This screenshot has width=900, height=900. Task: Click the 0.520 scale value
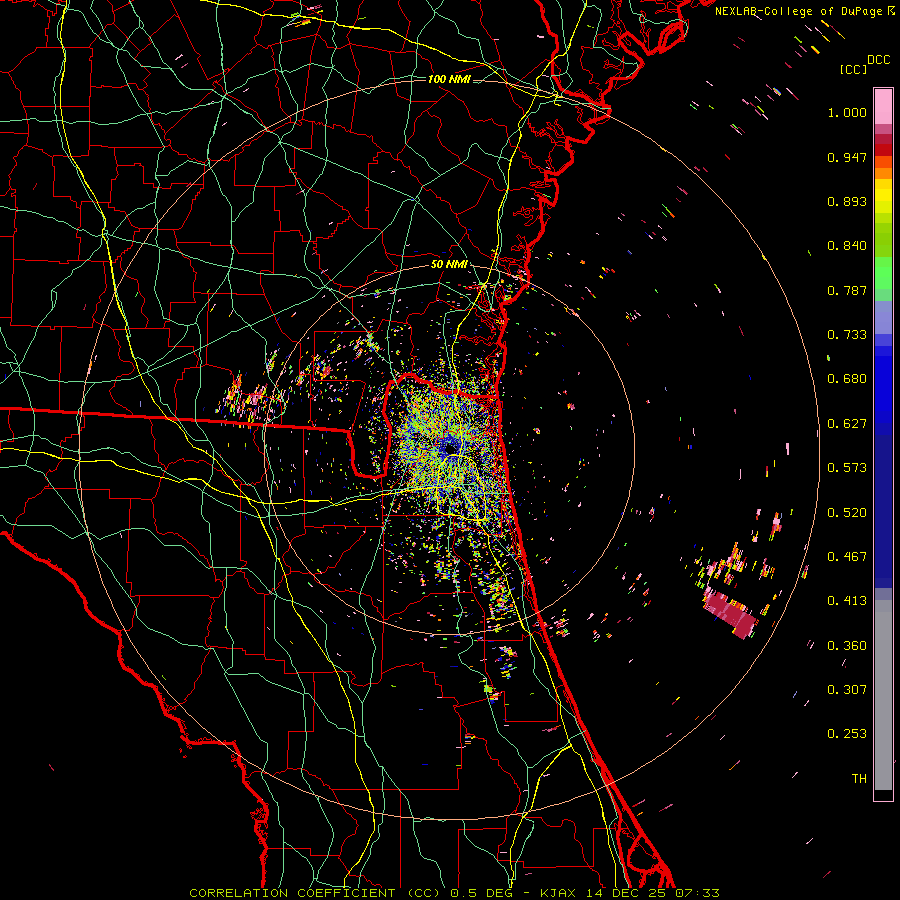[x=847, y=513]
